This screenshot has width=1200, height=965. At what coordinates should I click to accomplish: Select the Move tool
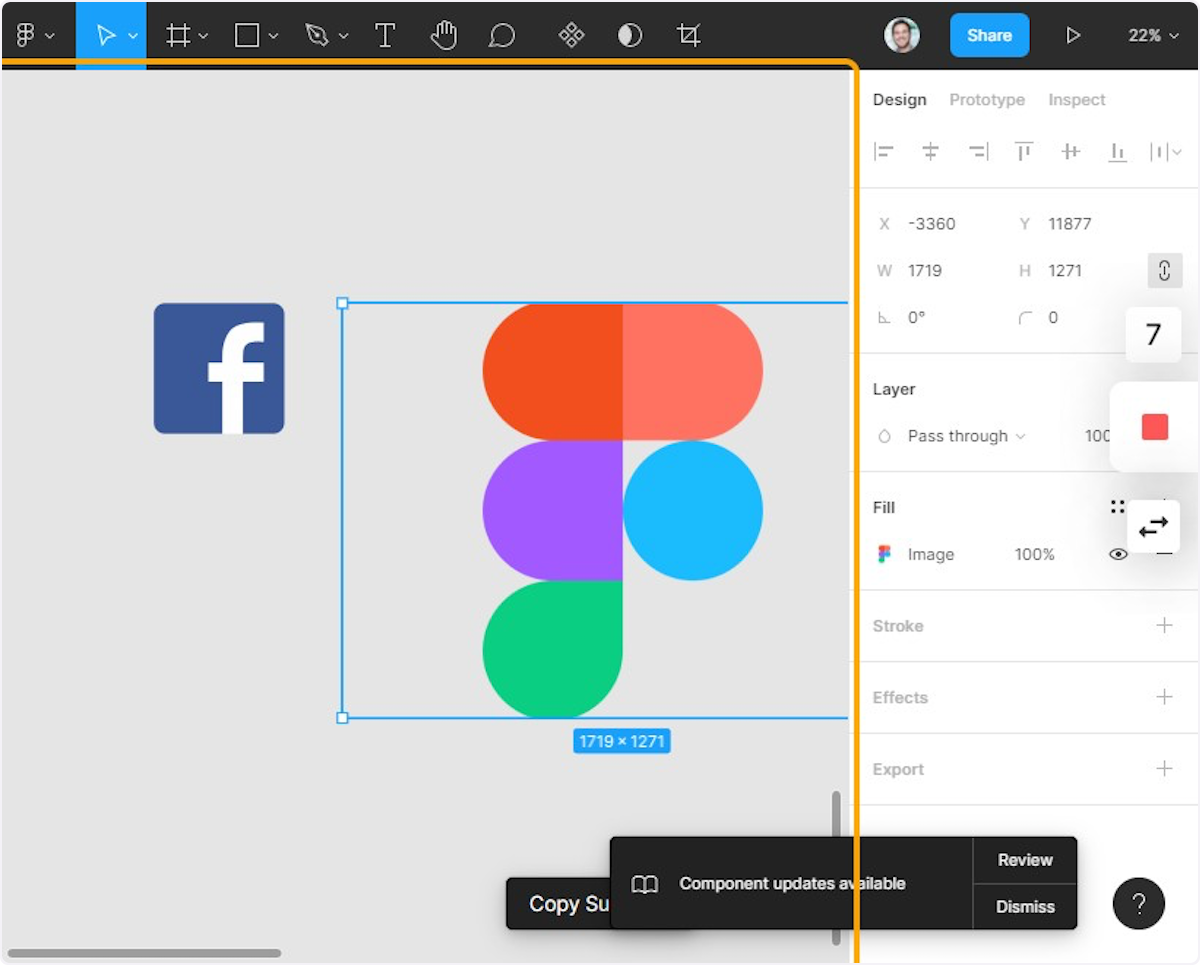coord(105,36)
